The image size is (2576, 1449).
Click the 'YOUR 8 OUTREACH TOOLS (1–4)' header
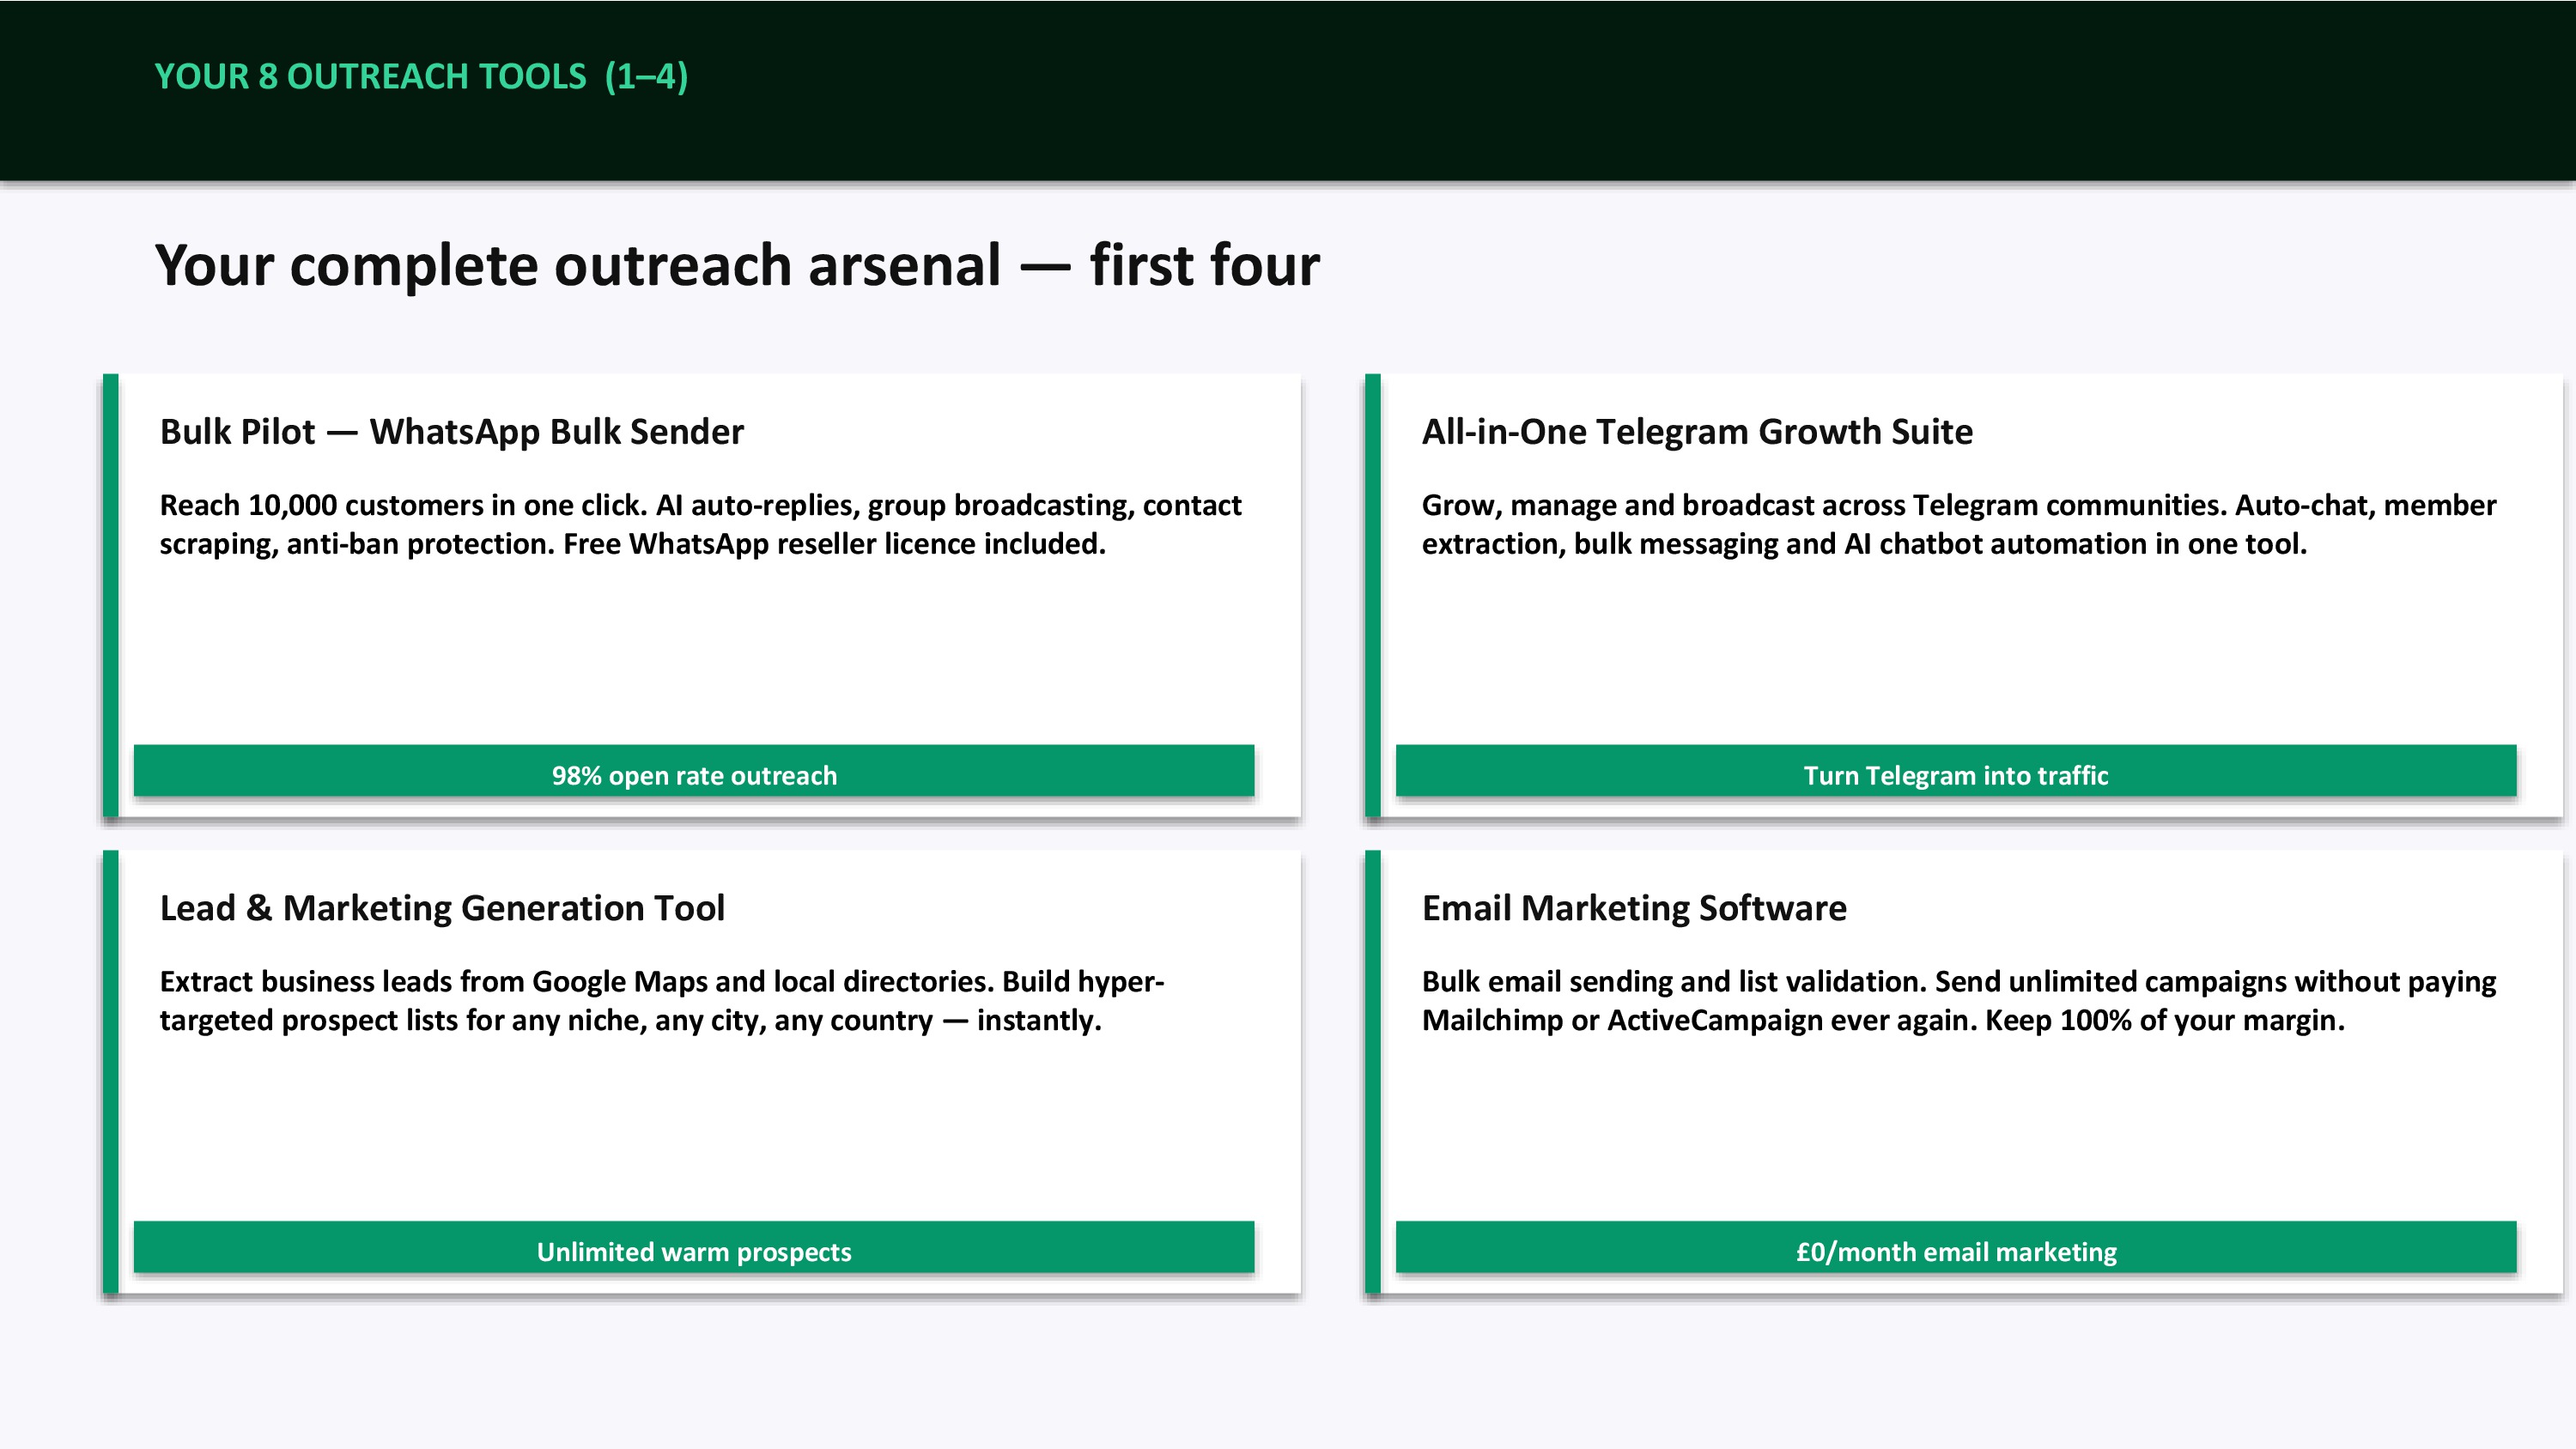421,77
